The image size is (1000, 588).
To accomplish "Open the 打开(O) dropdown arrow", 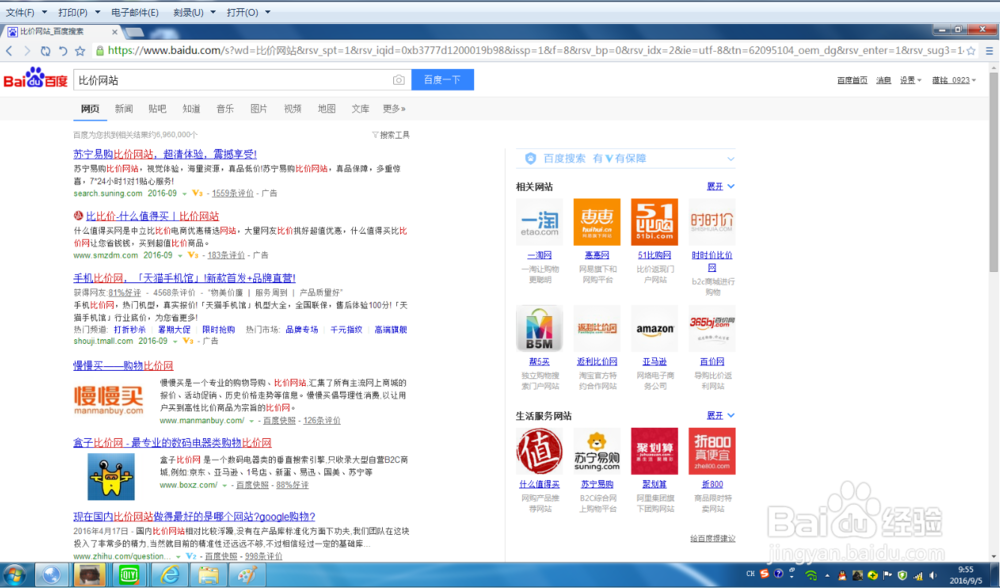I will click(268, 12).
